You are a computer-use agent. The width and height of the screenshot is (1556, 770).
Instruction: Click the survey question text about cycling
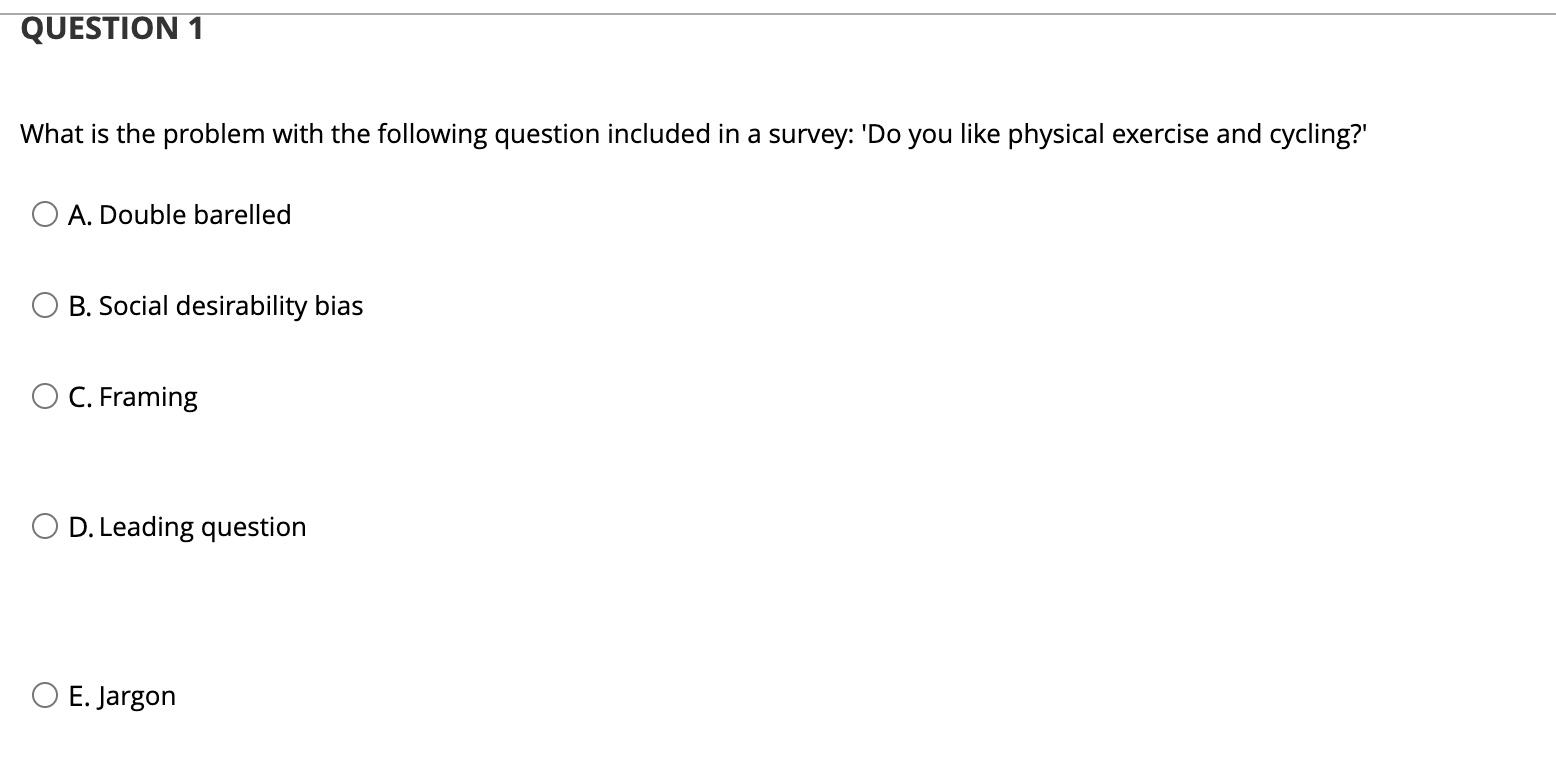pyautogui.click(x=693, y=133)
